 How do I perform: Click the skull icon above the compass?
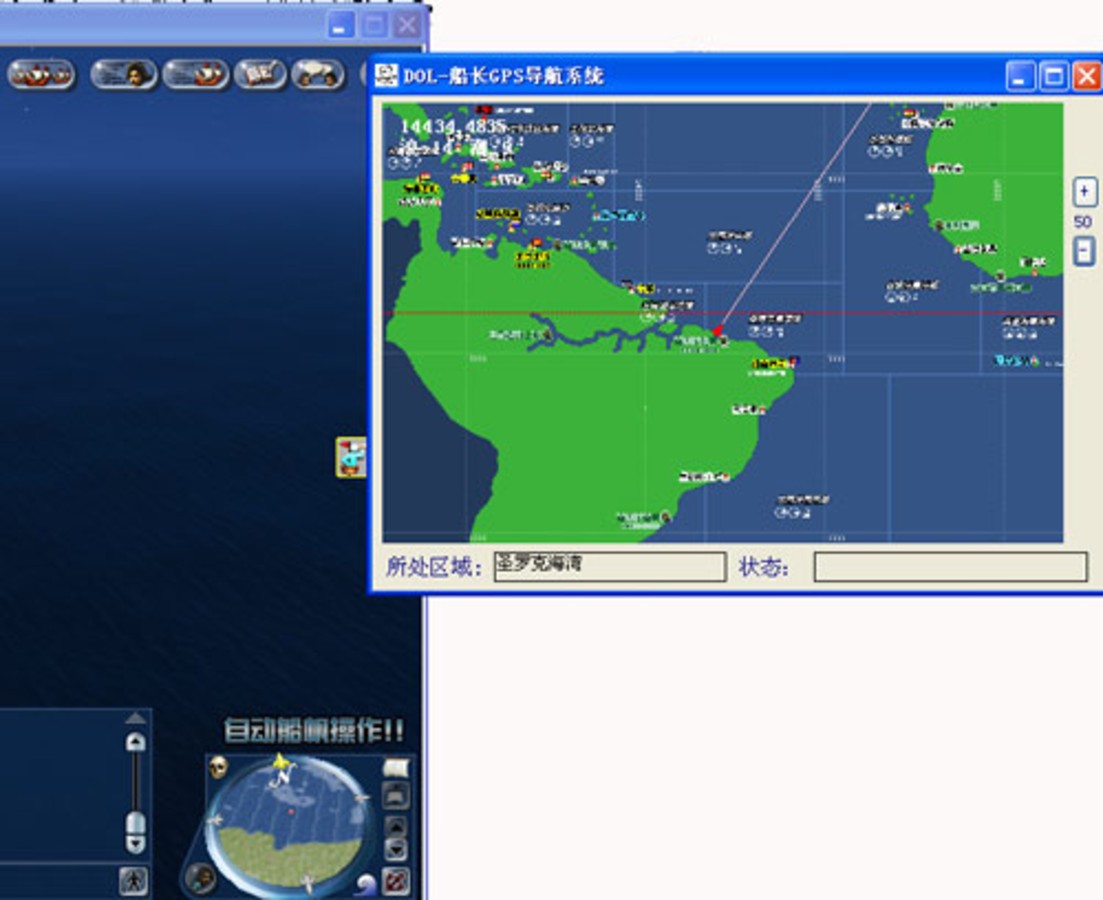tap(219, 767)
